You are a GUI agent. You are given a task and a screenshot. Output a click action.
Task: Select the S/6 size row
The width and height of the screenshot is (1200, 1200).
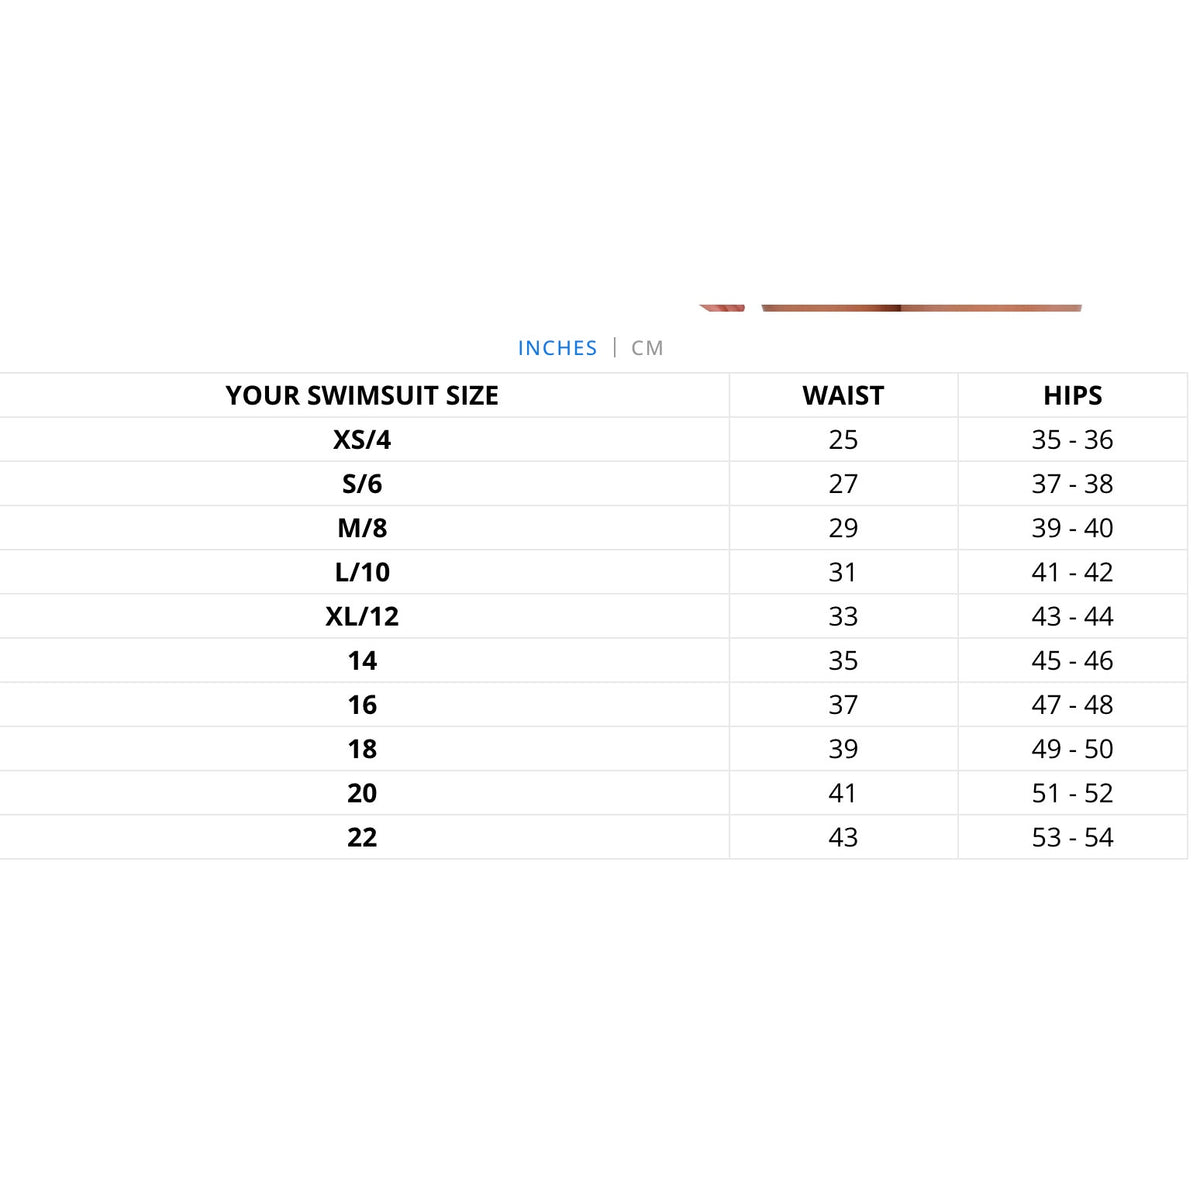594,483
